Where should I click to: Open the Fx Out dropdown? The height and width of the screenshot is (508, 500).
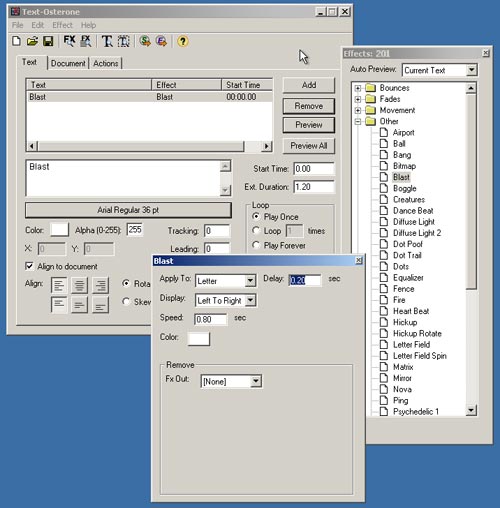pyautogui.click(x=256, y=381)
